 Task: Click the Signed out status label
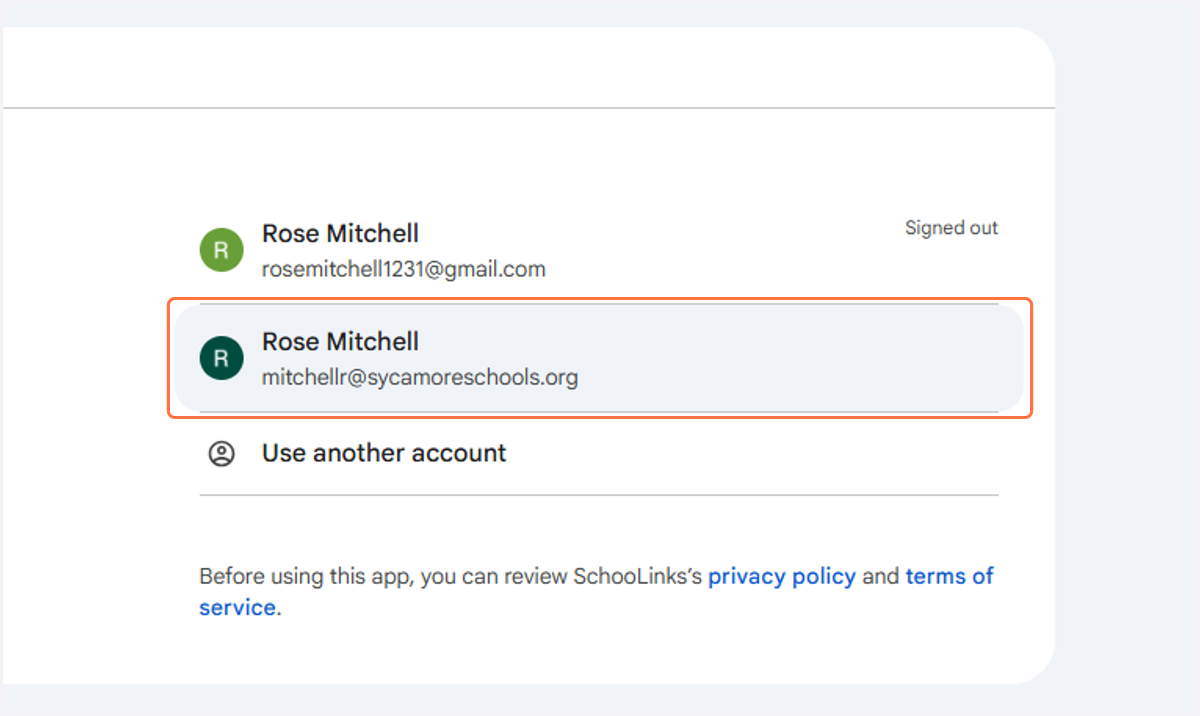(951, 228)
